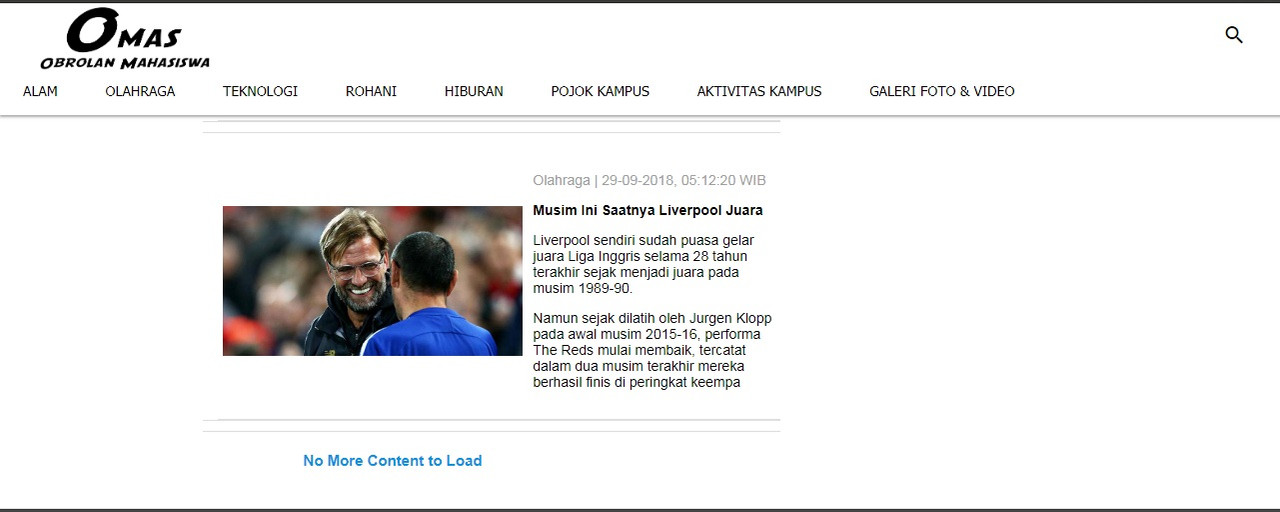Click the Klopp article thumbnail image
1280x512 pixels.
372,281
